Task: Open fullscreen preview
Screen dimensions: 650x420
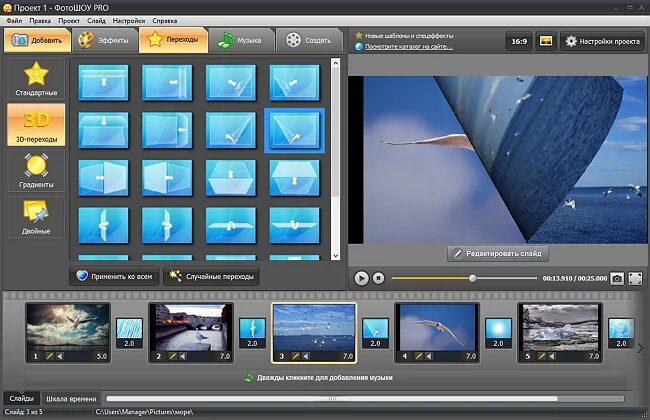Action: (x=635, y=279)
